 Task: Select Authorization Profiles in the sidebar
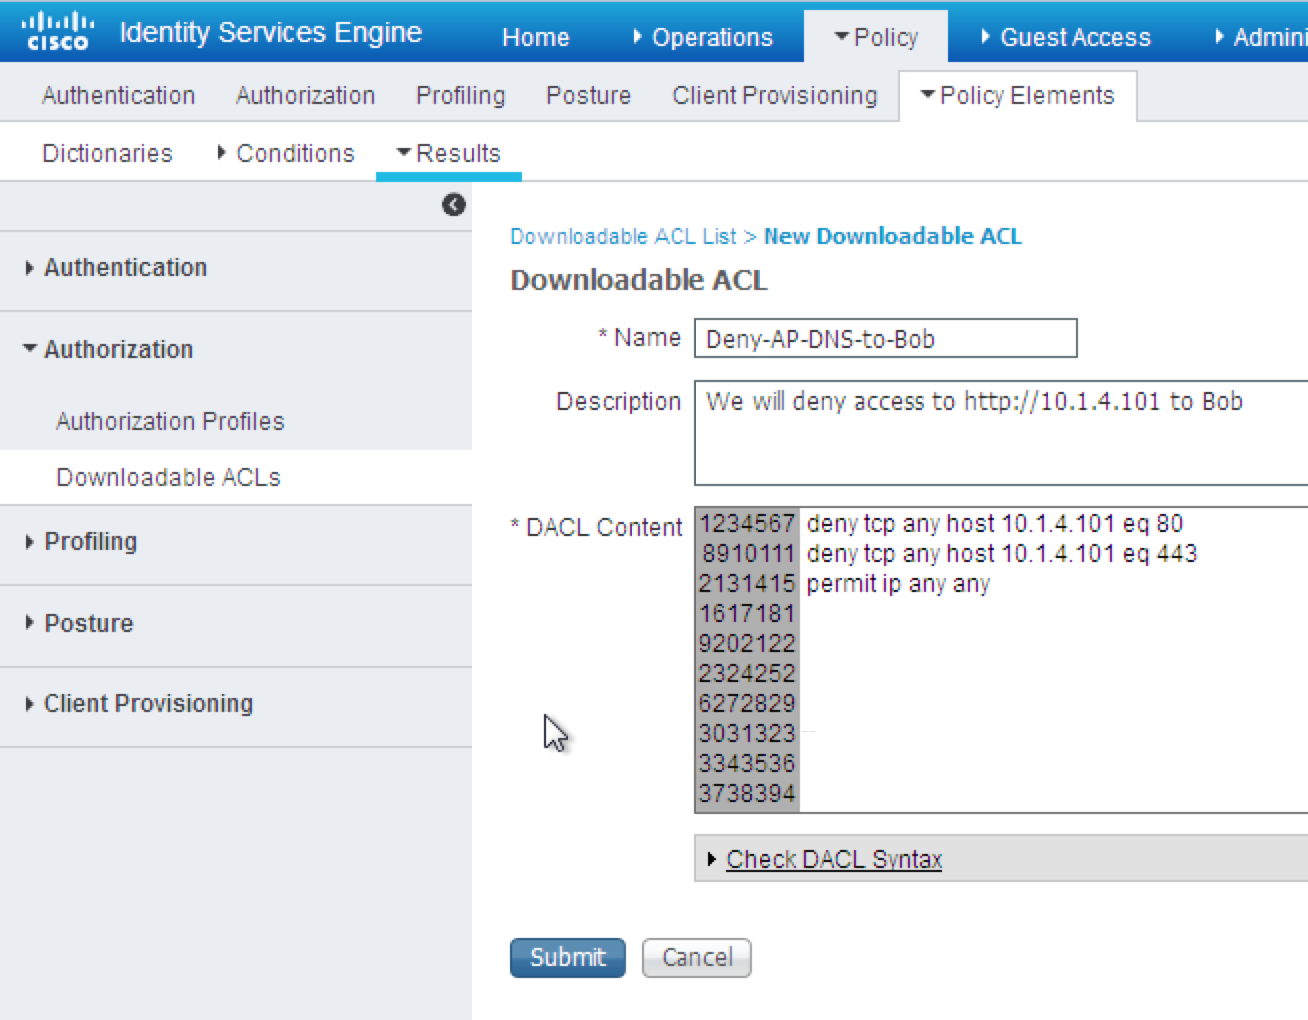tap(169, 421)
